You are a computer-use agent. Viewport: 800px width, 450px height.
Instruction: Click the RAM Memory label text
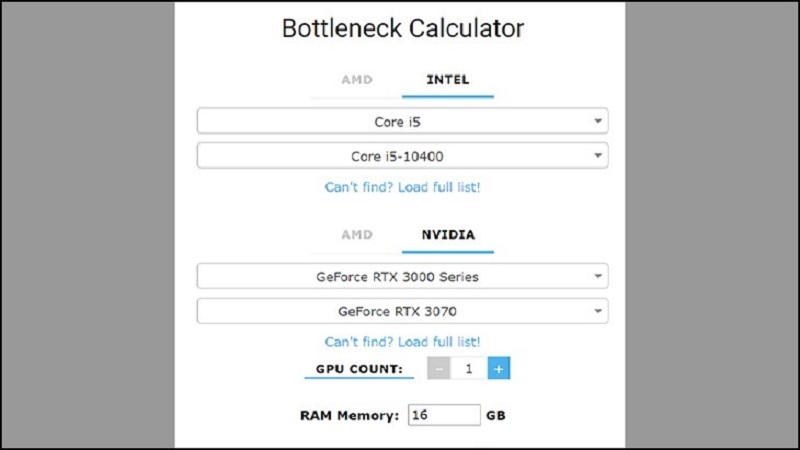point(349,414)
